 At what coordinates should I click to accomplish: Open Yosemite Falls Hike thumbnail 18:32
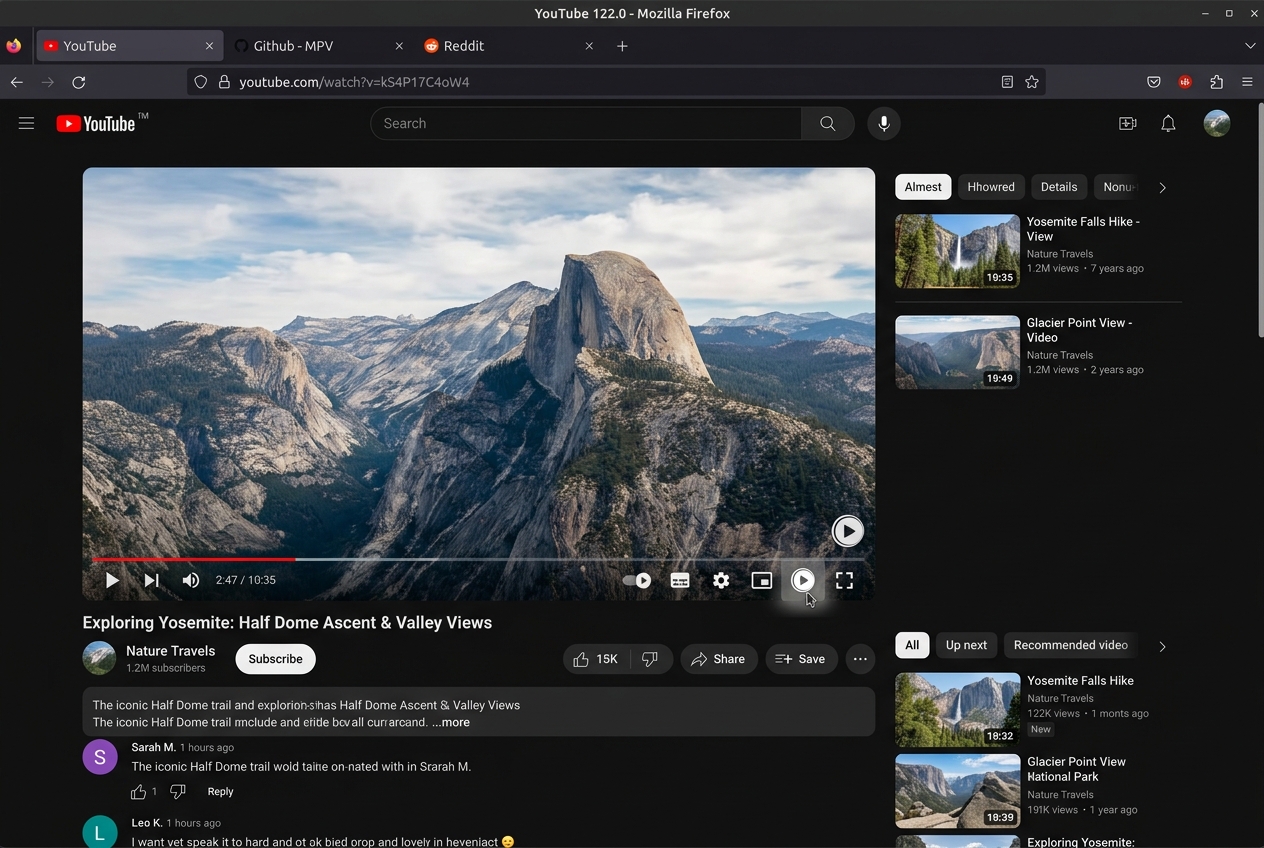pos(957,710)
